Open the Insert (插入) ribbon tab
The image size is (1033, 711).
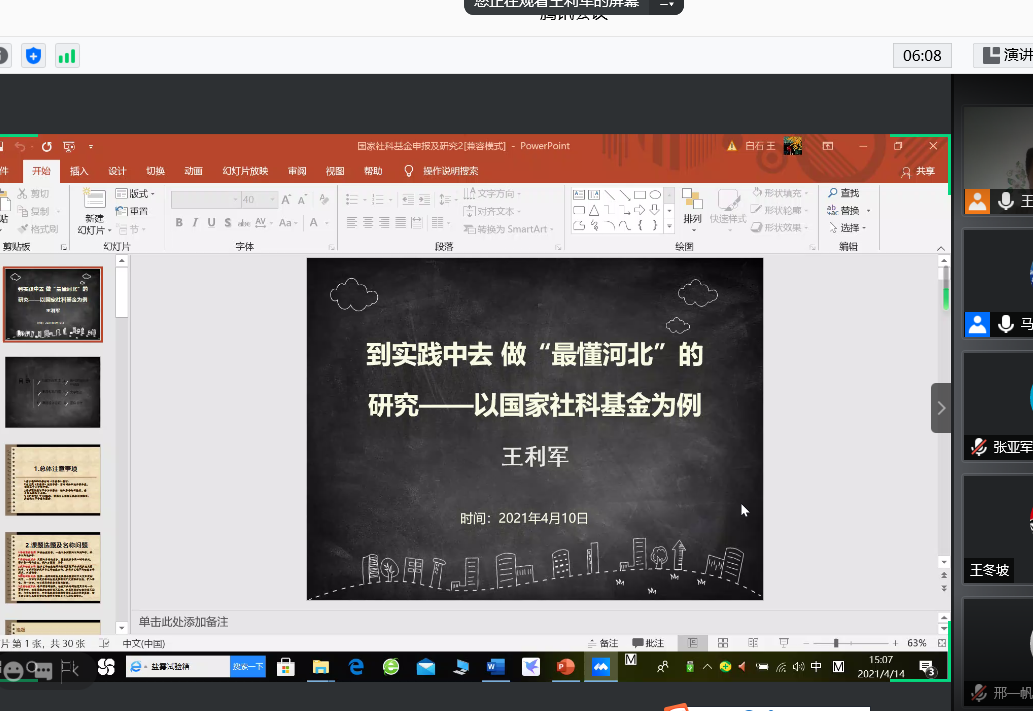tap(79, 171)
